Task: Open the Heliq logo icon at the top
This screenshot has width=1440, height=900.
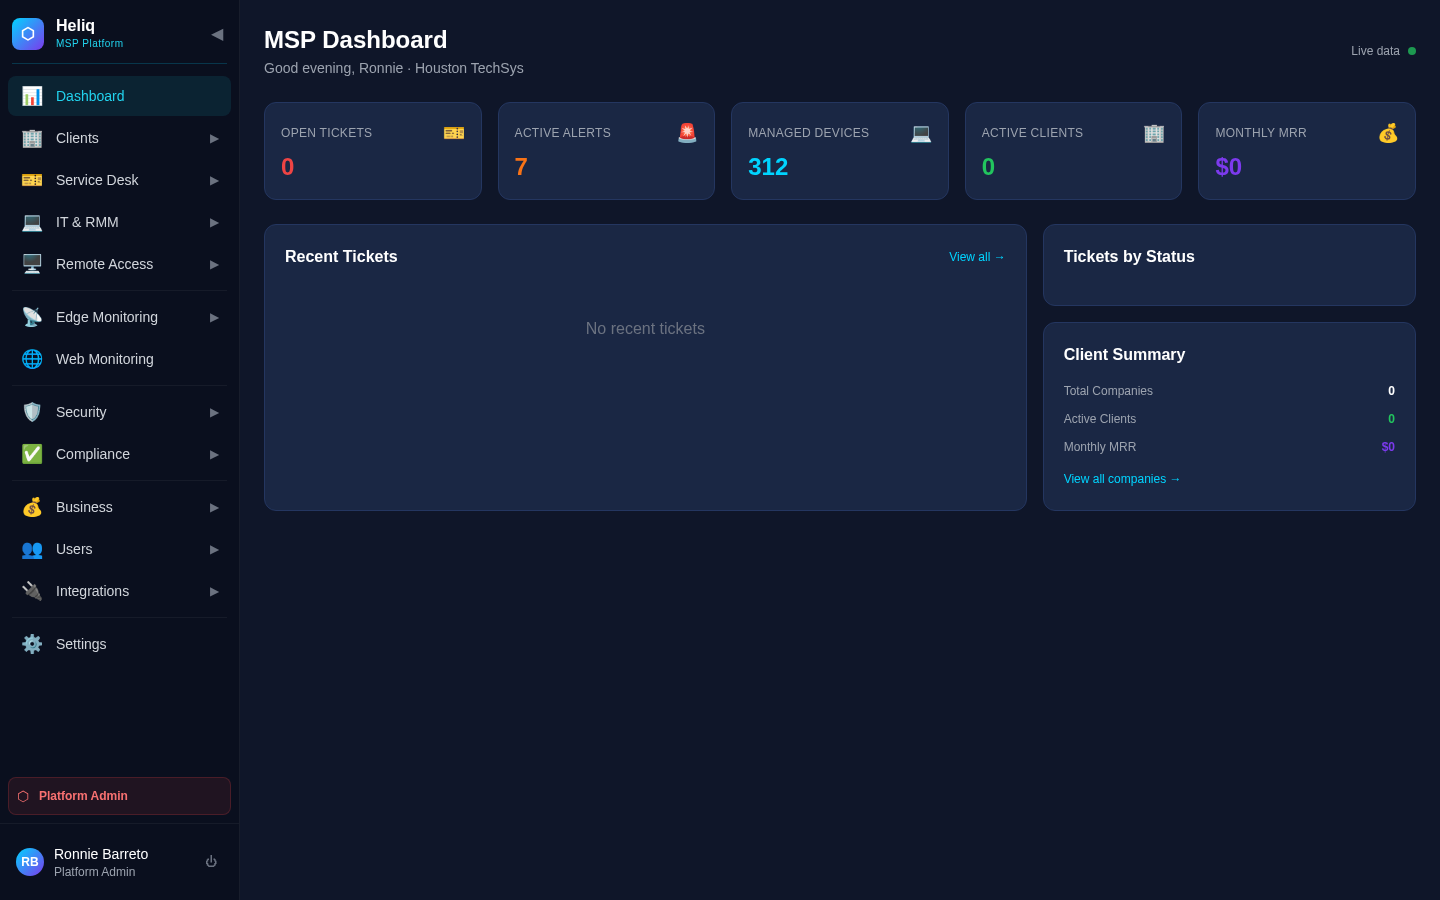Action: pyautogui.click(x=27, y=33)
